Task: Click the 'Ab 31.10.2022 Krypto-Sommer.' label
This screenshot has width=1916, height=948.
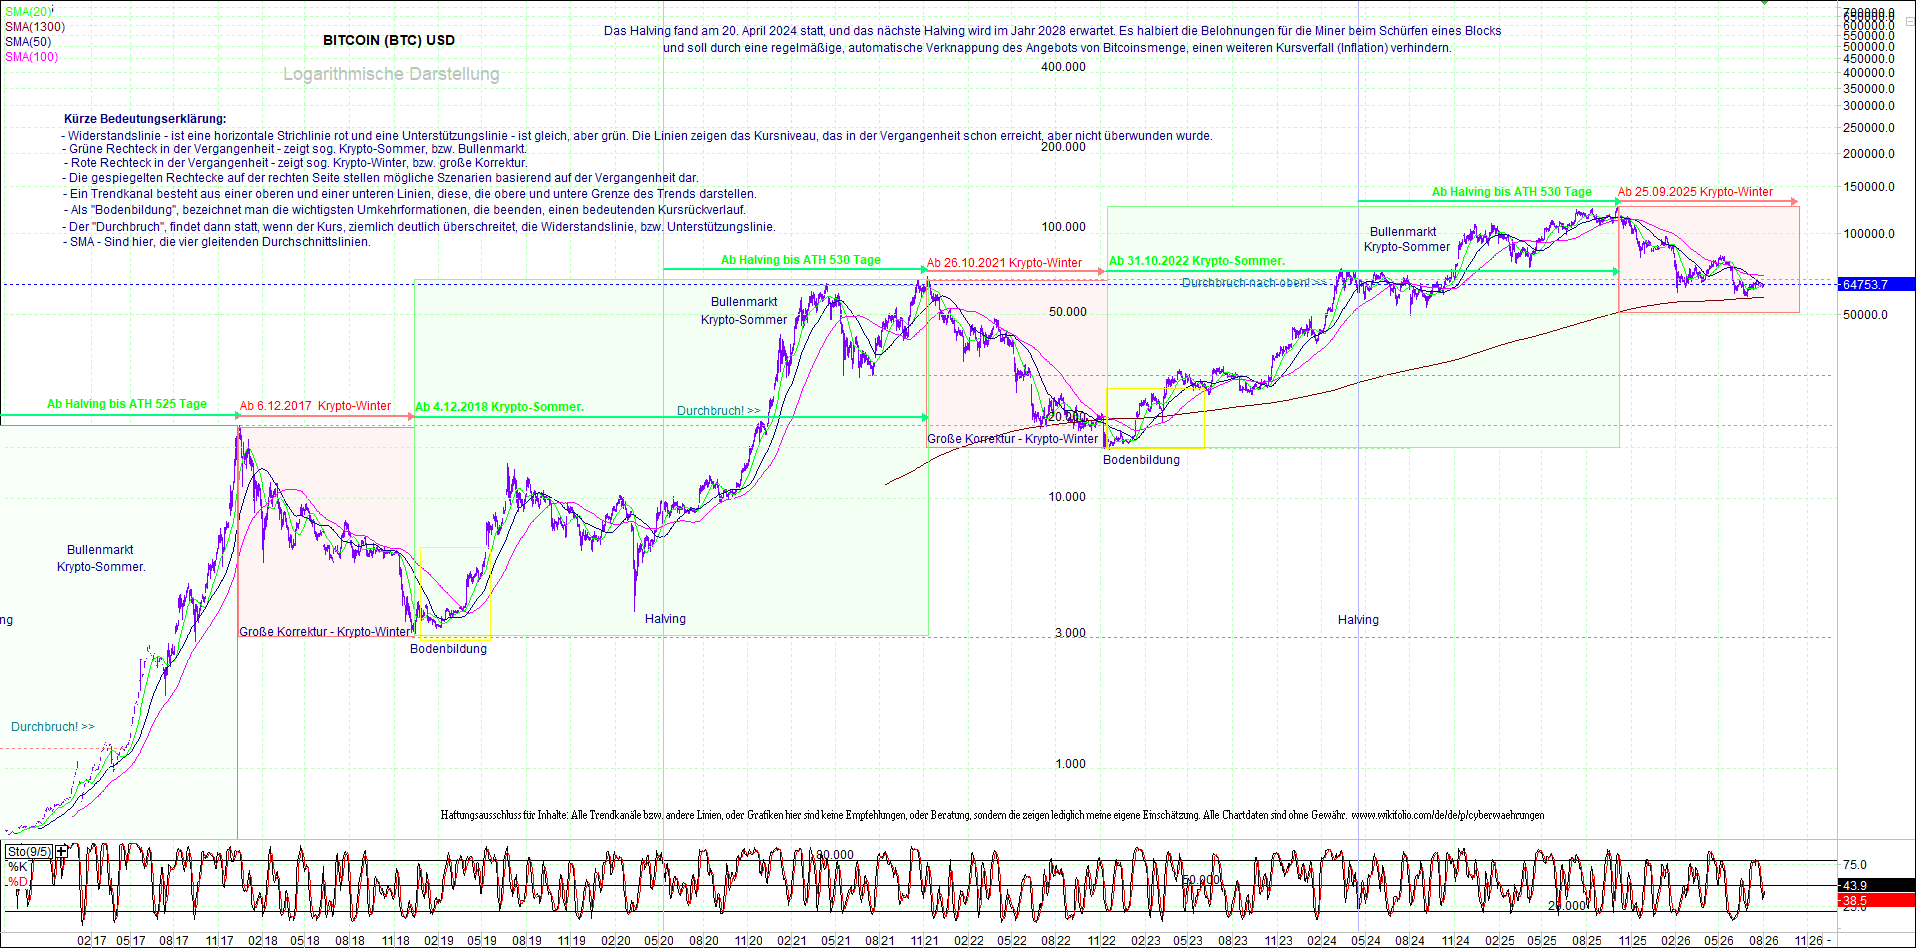Action: click(x=1197, y=261)
